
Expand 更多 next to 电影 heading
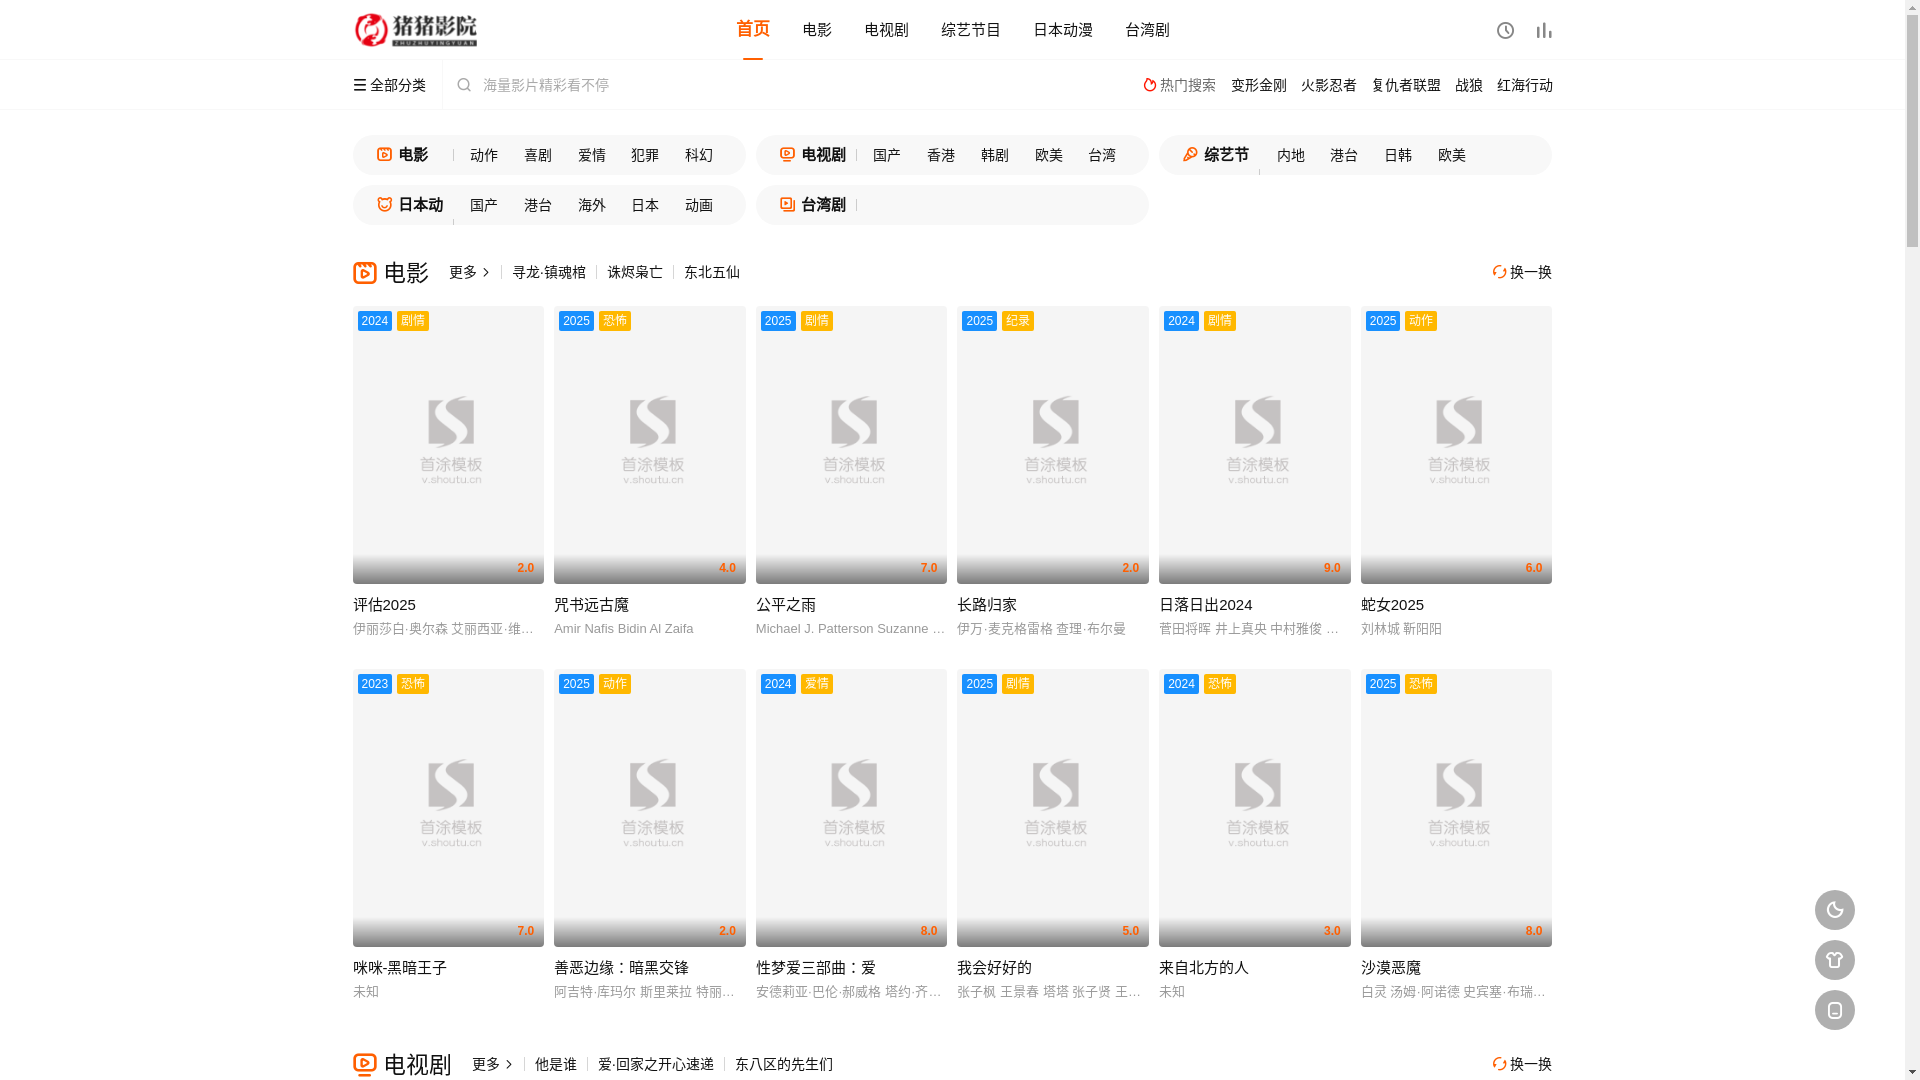tap(469, 272)
